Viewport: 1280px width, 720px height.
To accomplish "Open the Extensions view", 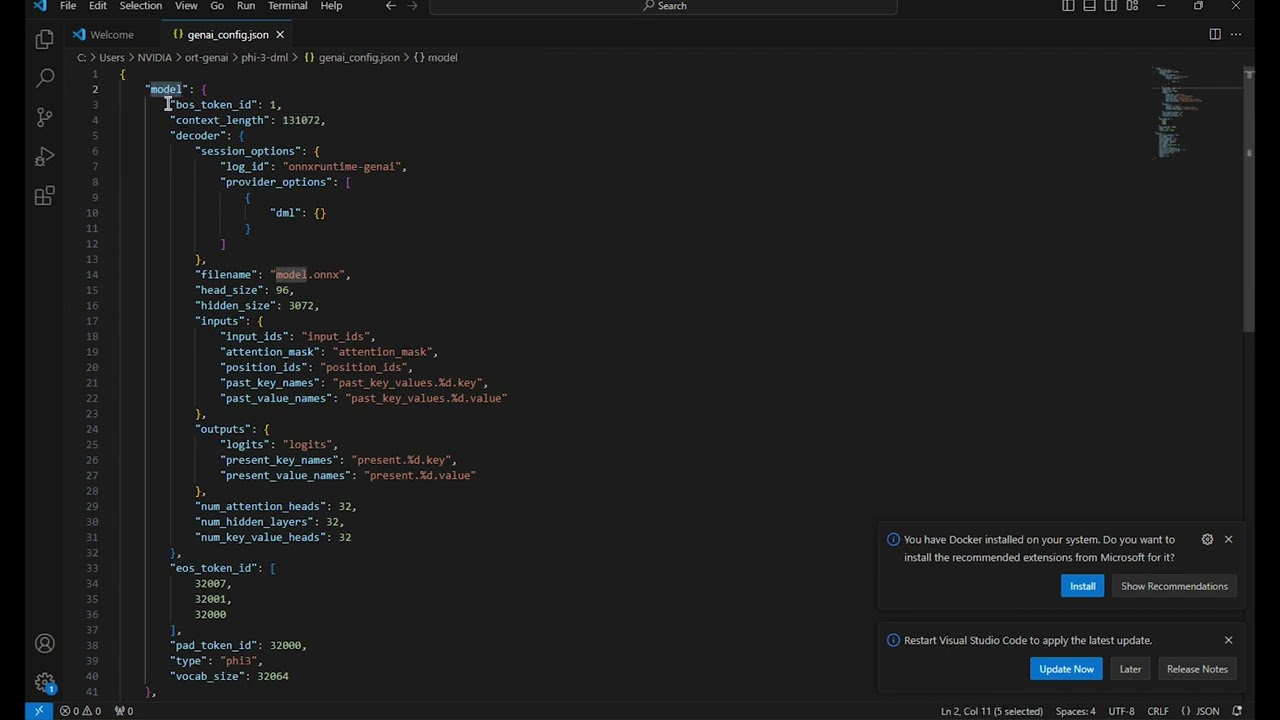I will (x=44, y=196).
